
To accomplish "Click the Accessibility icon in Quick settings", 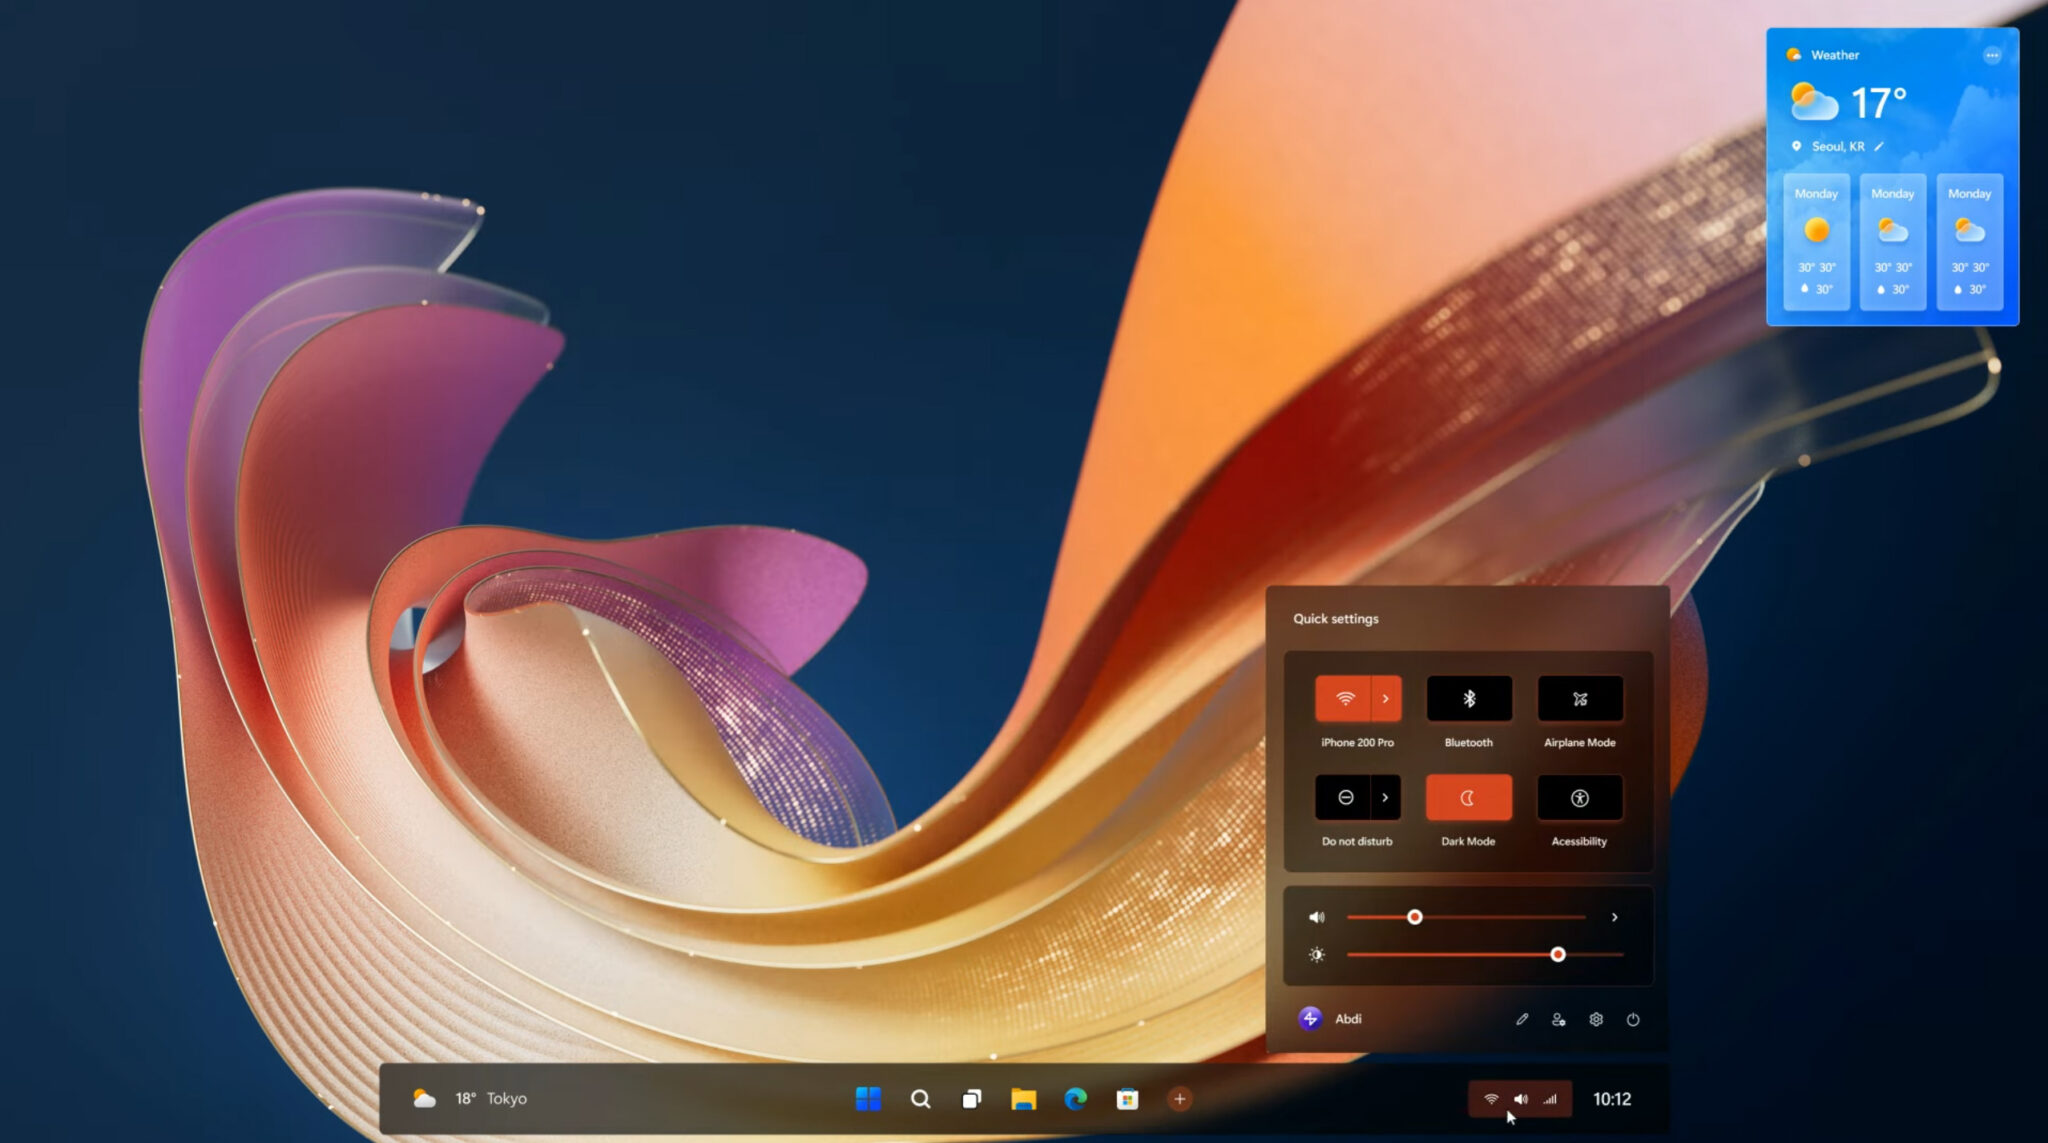I will [1580, 797].
